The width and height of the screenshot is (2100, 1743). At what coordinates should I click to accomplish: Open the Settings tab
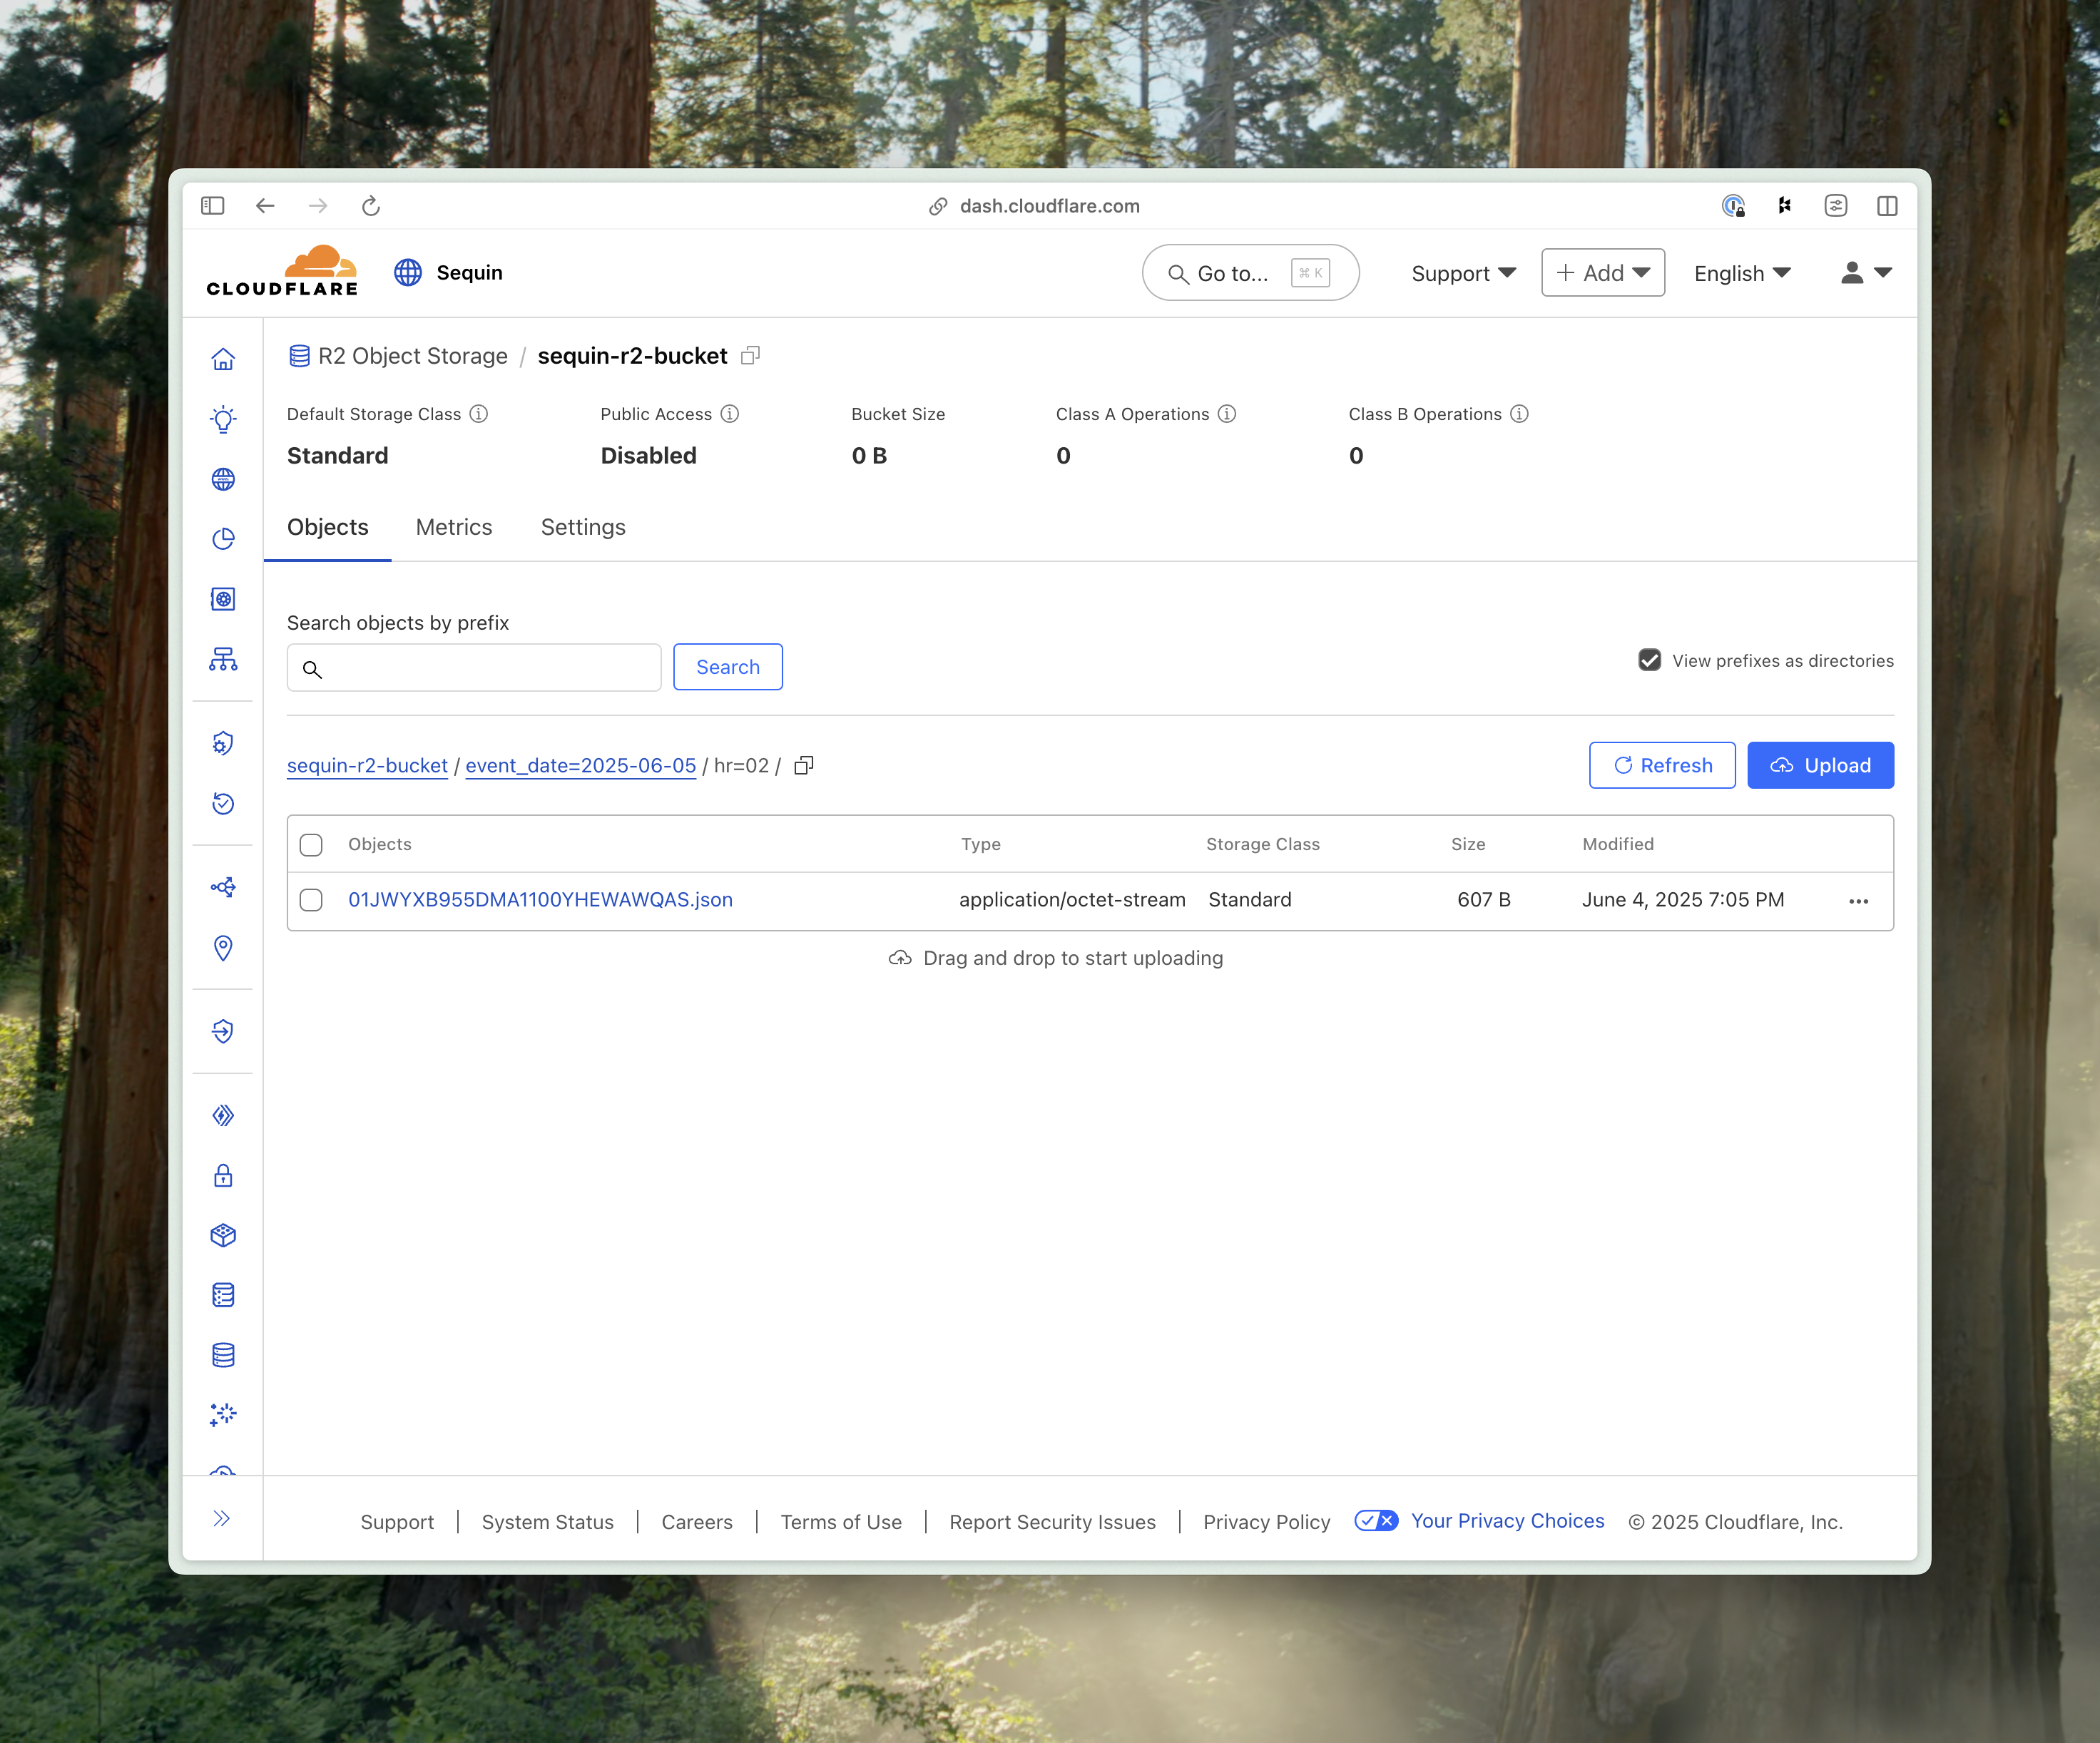(x=583, y=527)
